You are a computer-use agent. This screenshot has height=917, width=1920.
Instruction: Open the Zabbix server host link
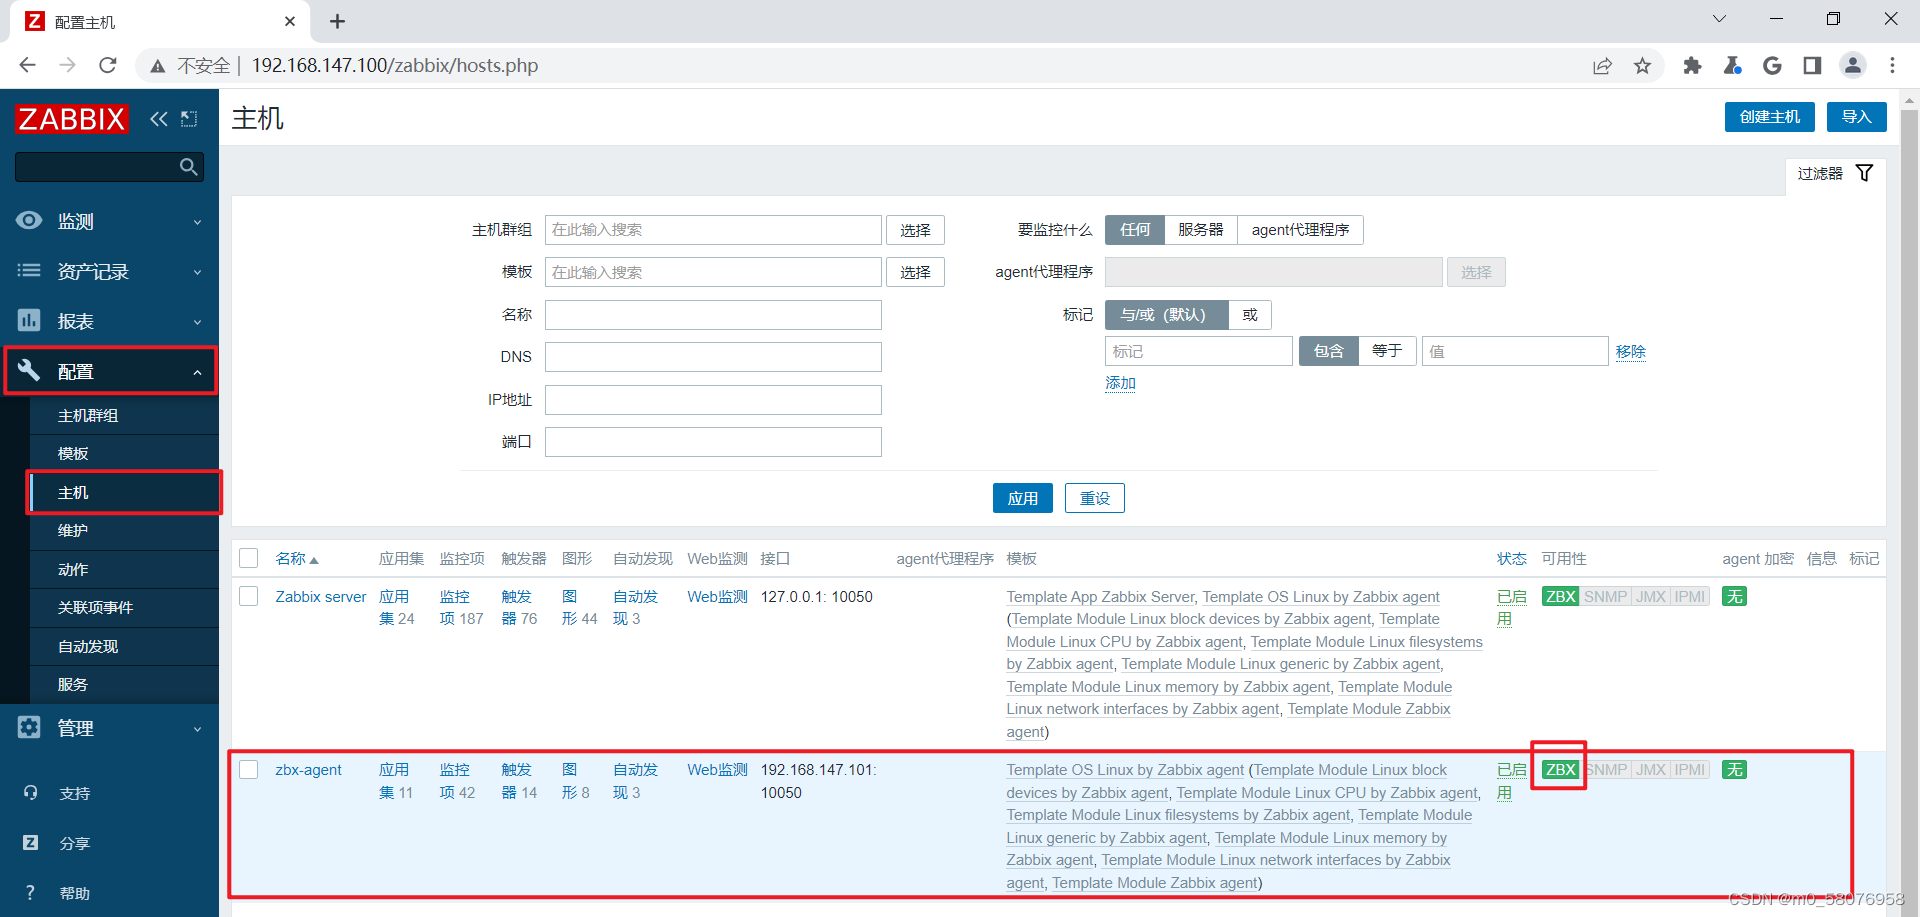[321, 597]
